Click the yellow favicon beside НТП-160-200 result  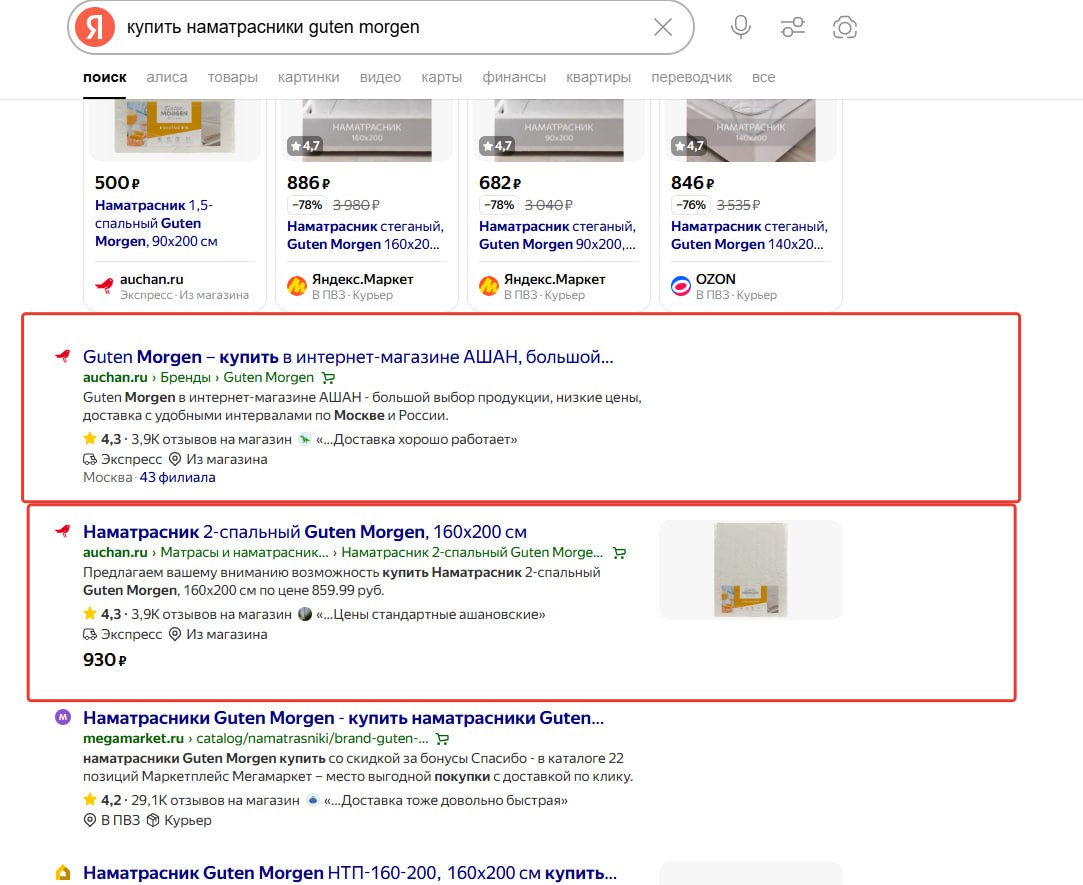coord(63,873)
